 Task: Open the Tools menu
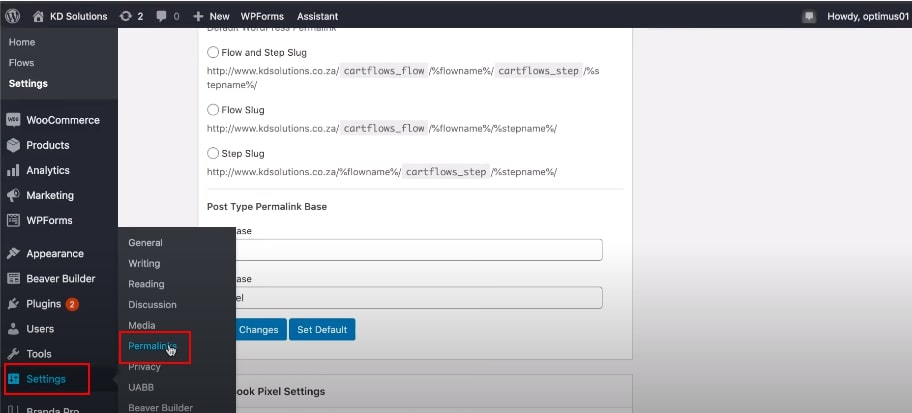click(39, 354)
